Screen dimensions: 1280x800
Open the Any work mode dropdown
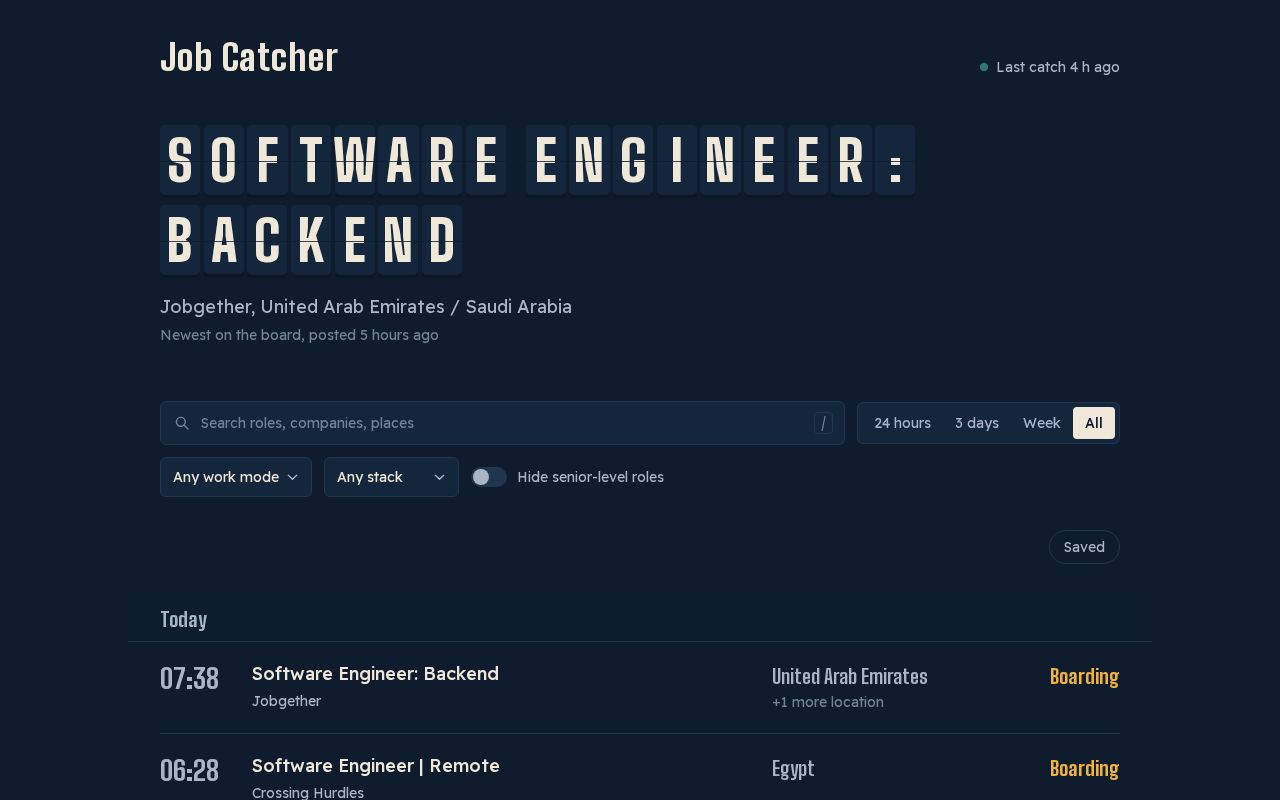click(x=236, y=477)
